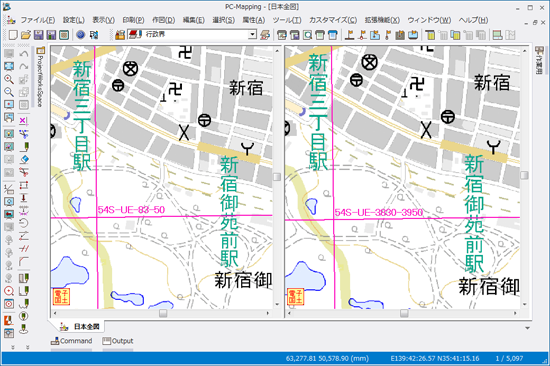Image resolution: width=550 pixels, height=366 pixels.
Task: Open the ツール(T) menu
Action: pyautogui.click(x=287, y=20)
